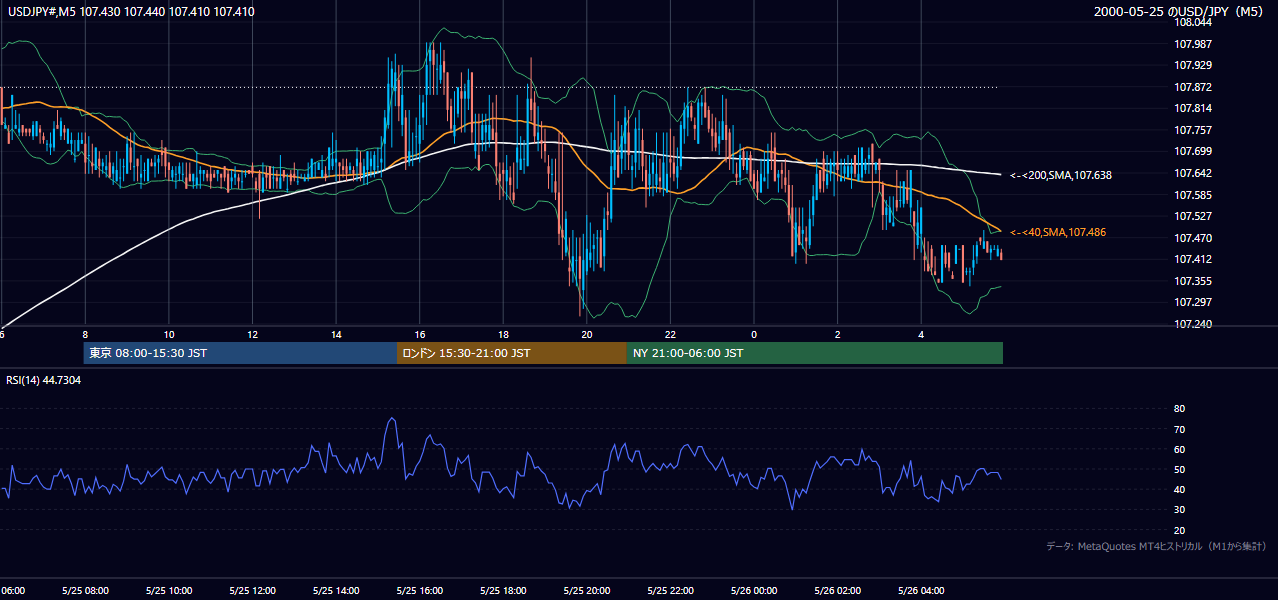Image resolution: width=1278 pixels, height=600 pixels.
Task: Select the London 15:30-21:00 JST session bar
Action: (512, 353)
